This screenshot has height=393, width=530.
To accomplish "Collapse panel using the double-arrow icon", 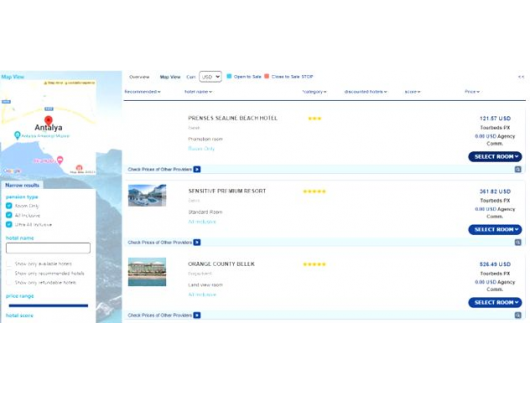I will click(x=521, y=77).
